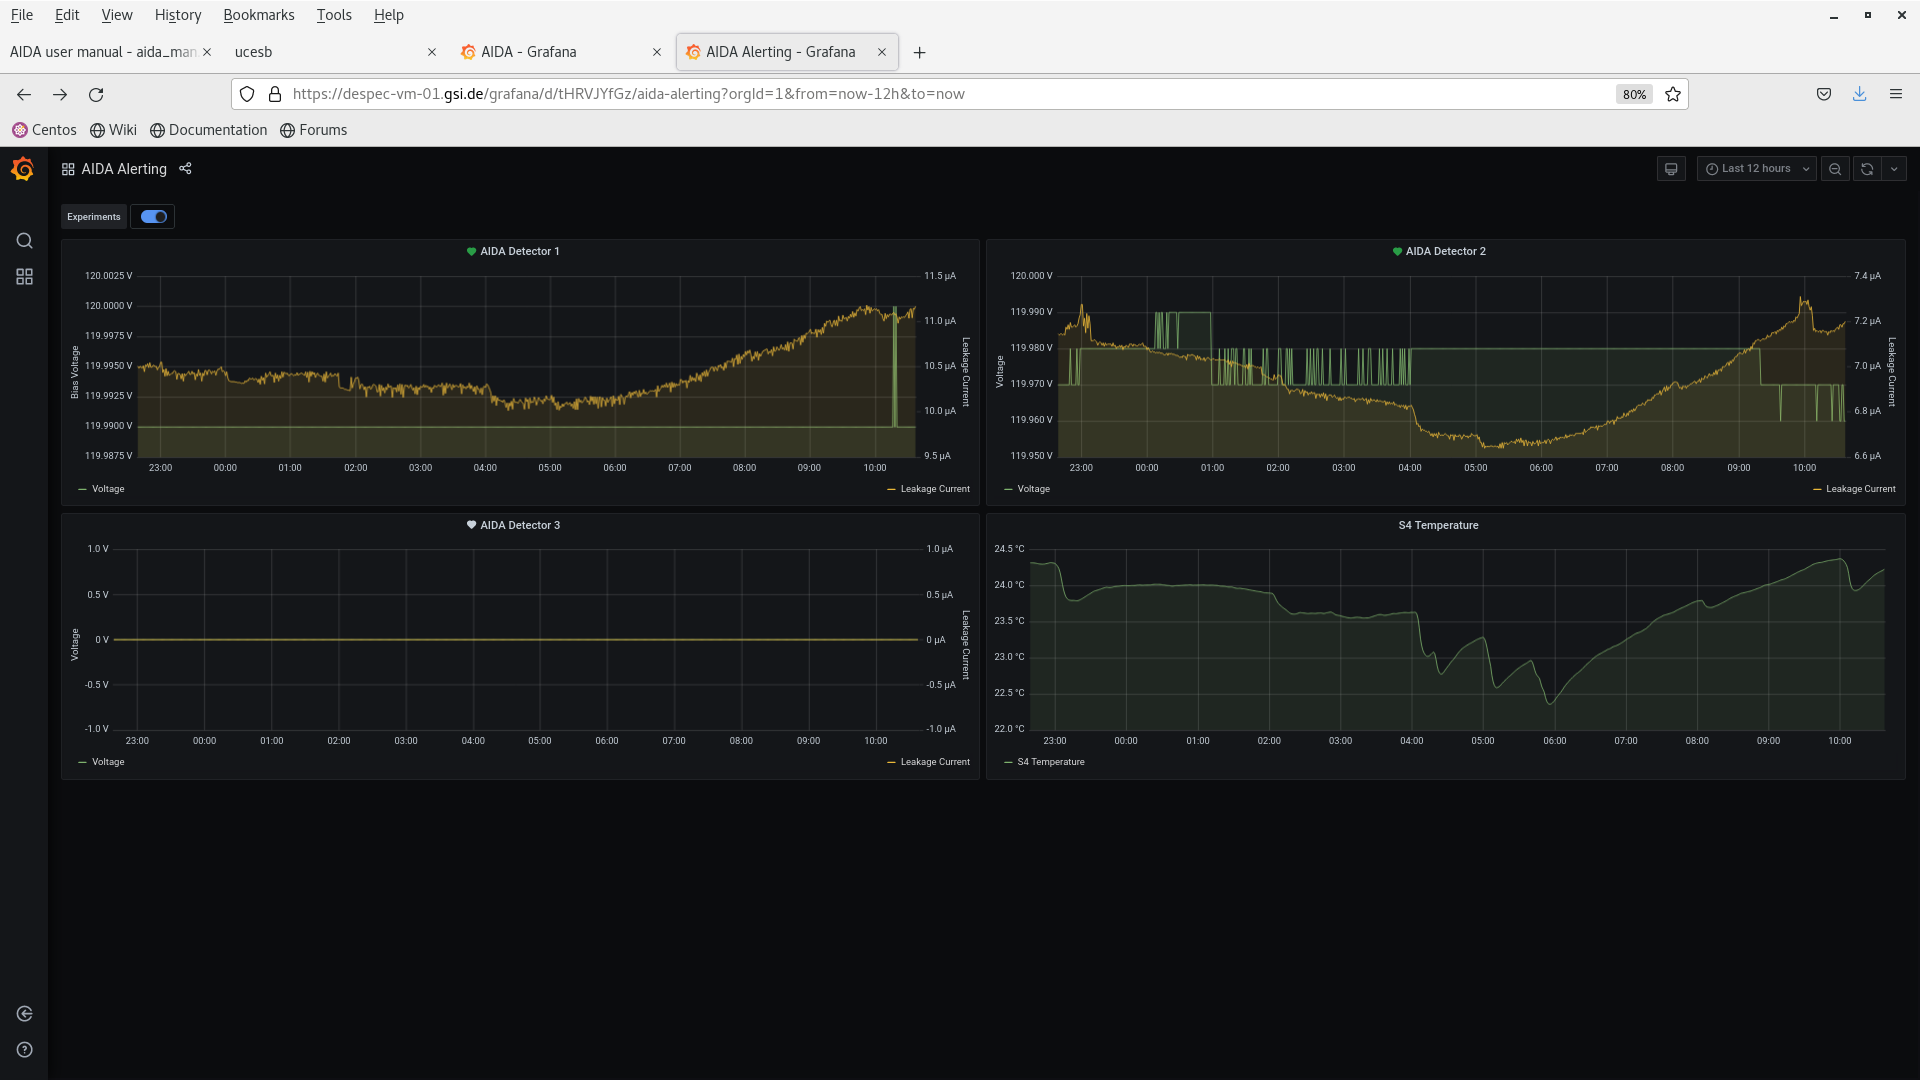Open the auto-refresh interval dropdown
Image resolution: width=1920 pixels, height=1080 pixels.
(x=1895, y=168)
